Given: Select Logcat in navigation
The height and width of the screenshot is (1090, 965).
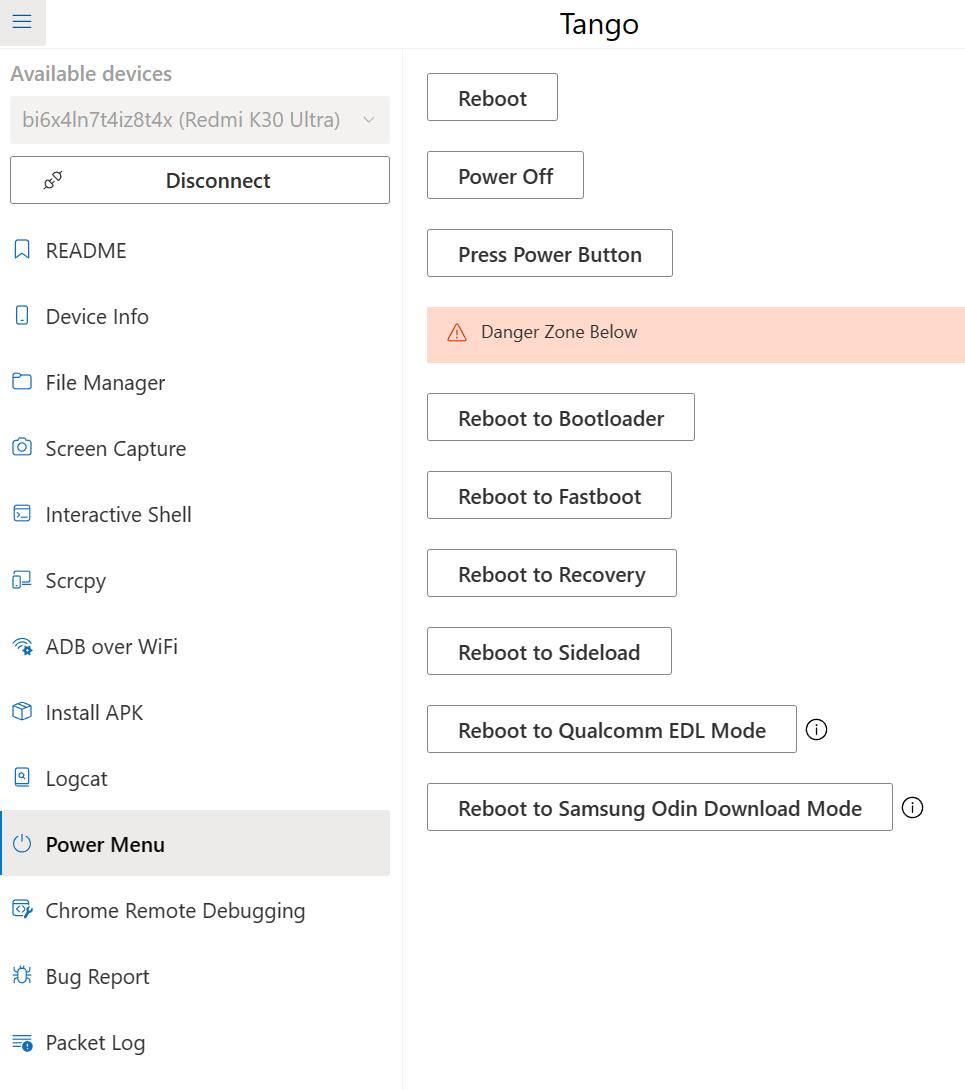Looking at the screenshot, I should coord(76,779).
